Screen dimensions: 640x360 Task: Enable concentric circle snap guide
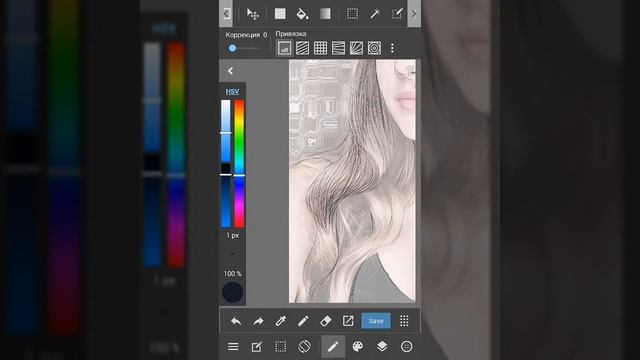[374, 48]
